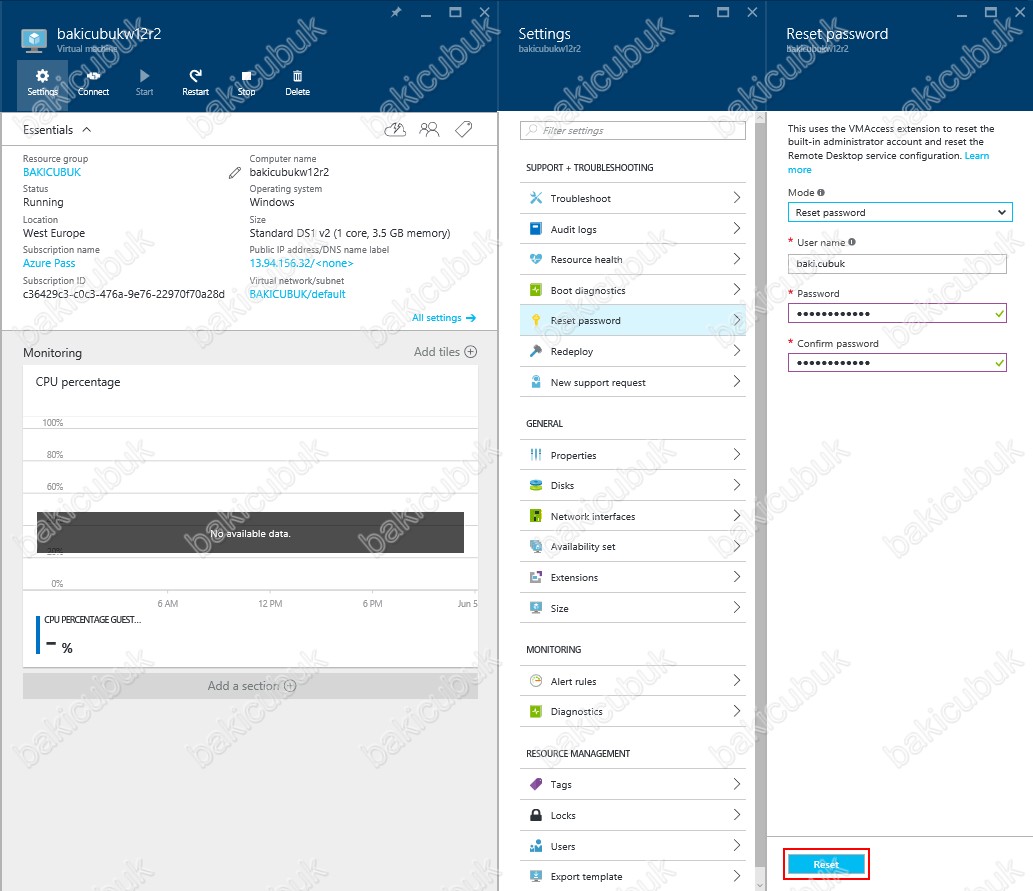
Task: Focus the Filter settings search box
Action: click(x=632, y=130)
